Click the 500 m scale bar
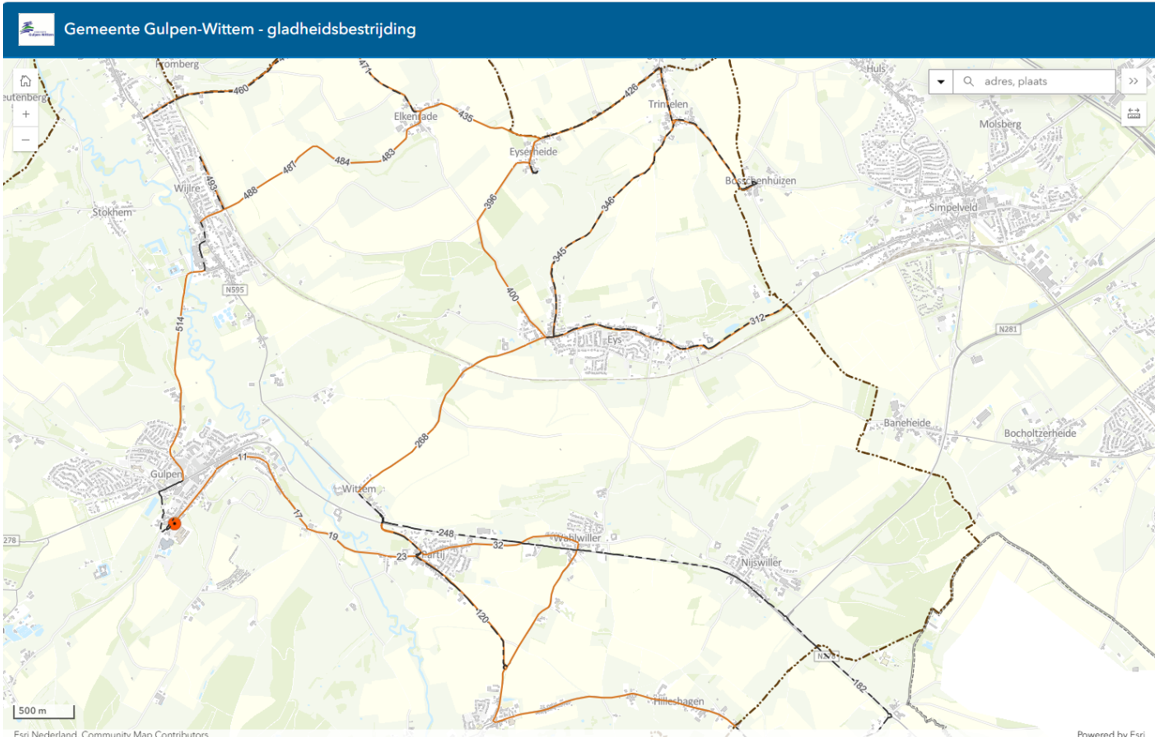The width and height of the screenshot is (1158, 739). coord(44,711)
